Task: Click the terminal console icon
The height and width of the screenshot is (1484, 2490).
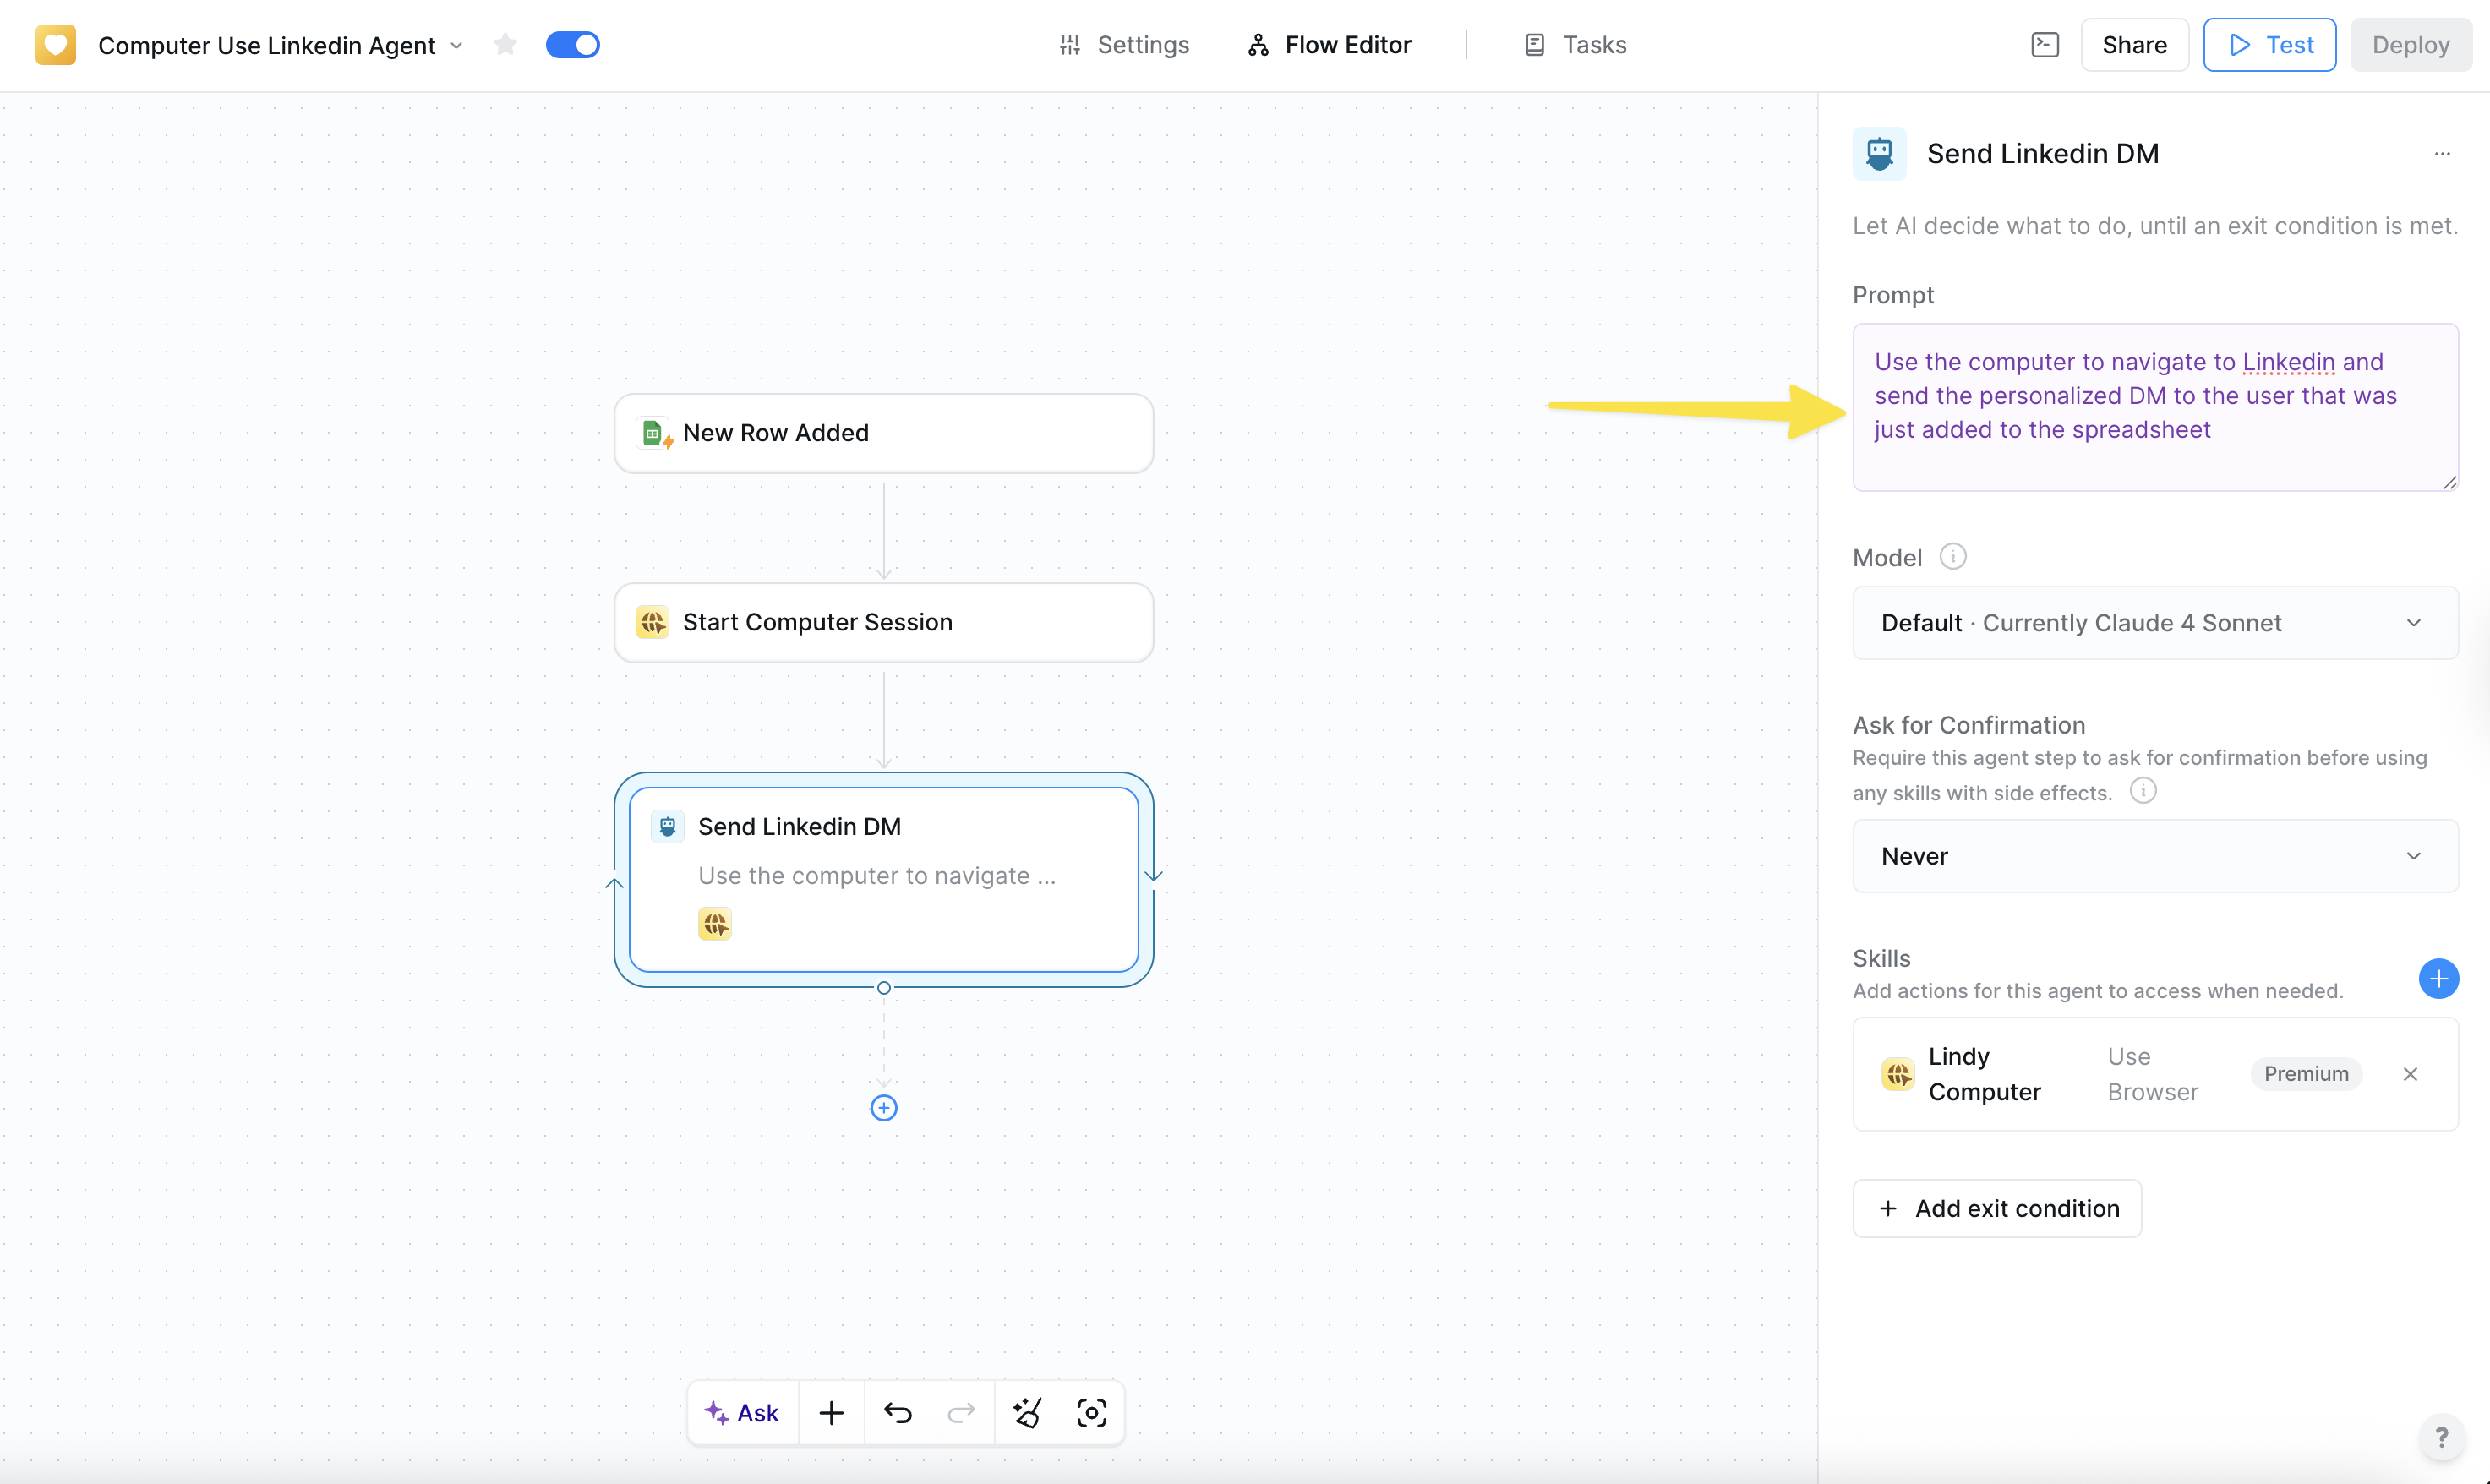Action: 2045,45
